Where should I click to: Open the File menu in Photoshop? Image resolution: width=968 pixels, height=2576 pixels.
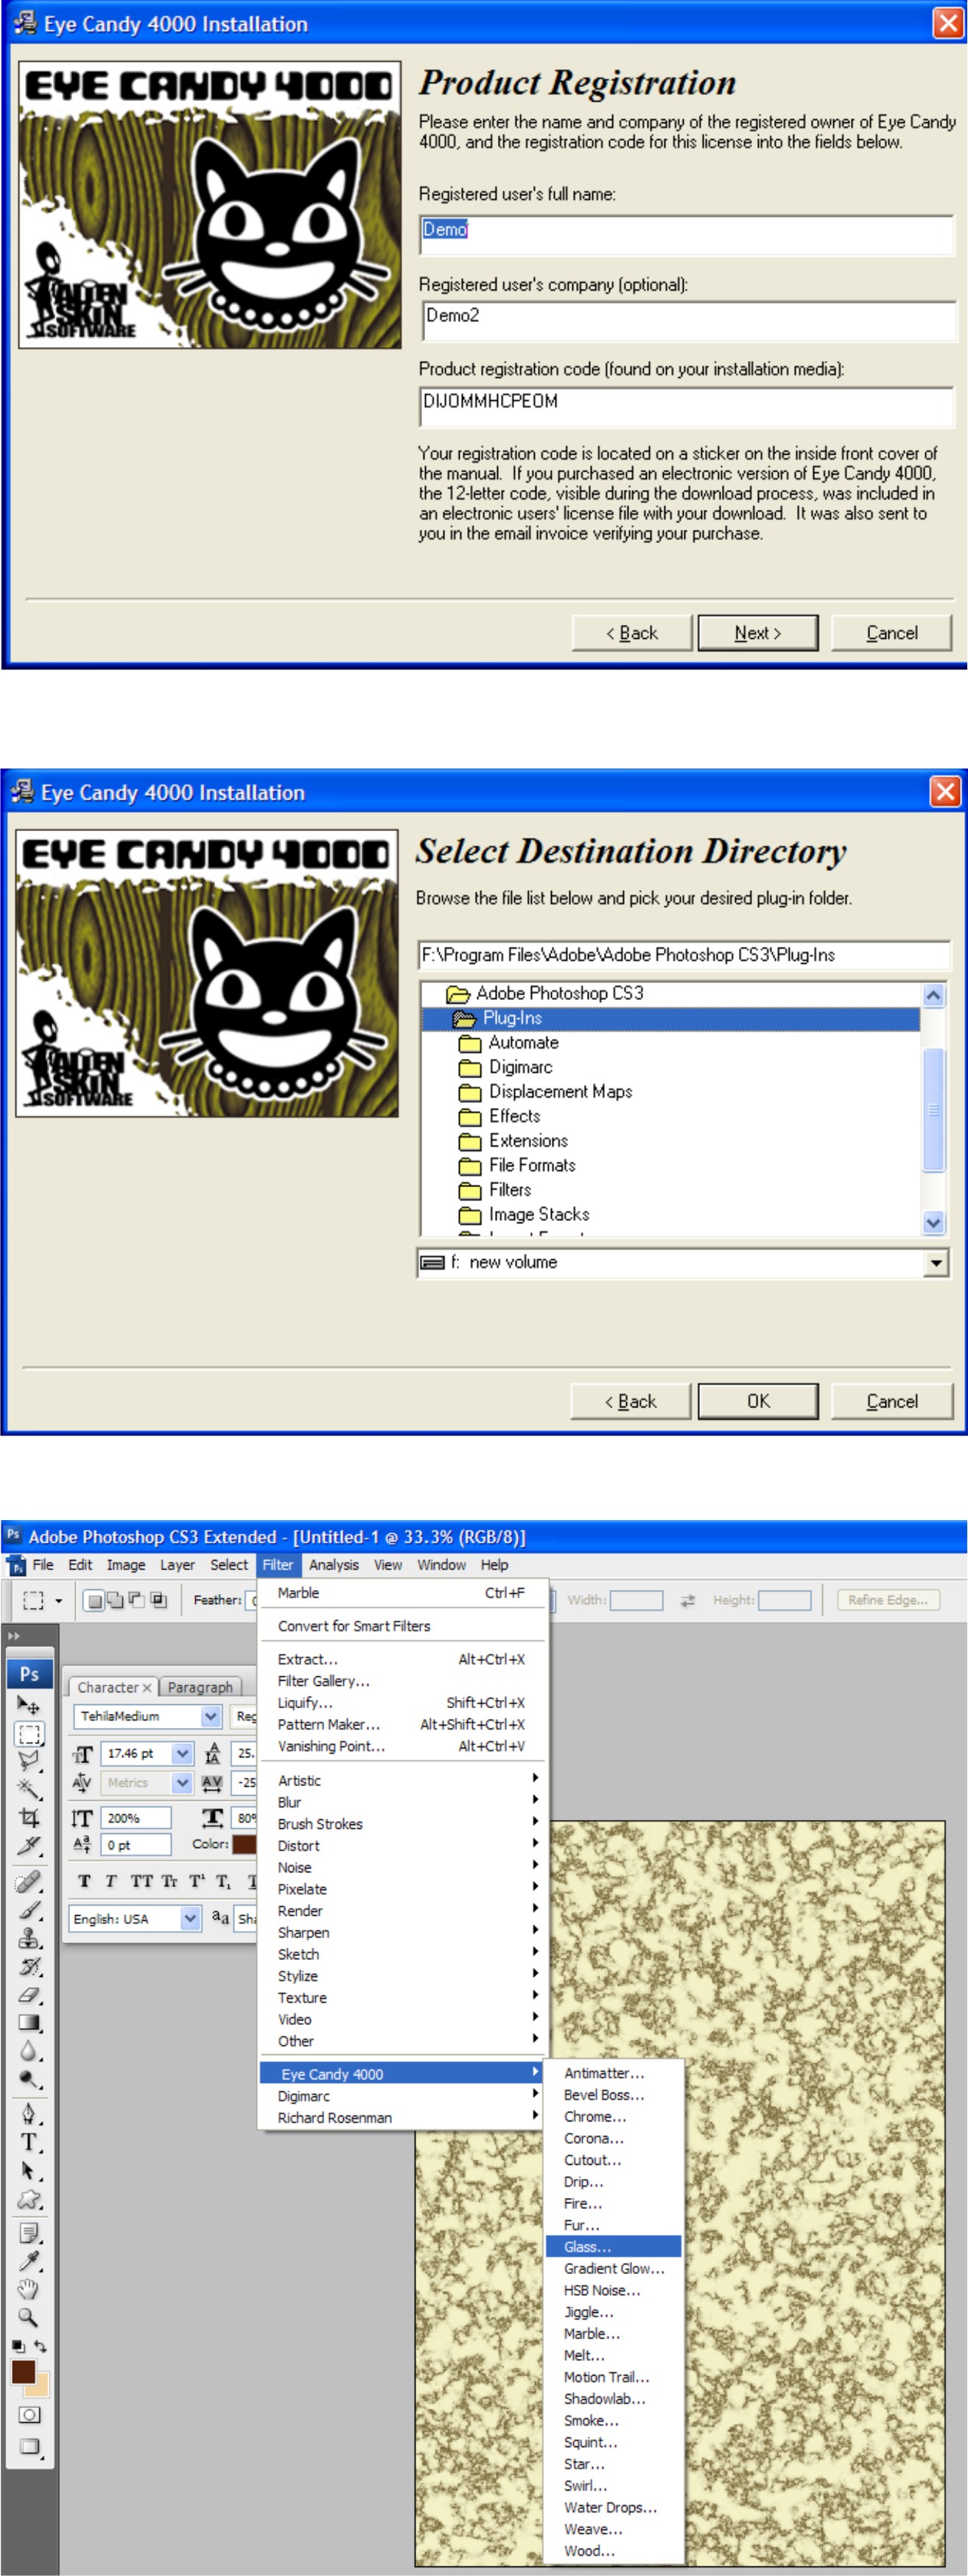(43, 1565)
